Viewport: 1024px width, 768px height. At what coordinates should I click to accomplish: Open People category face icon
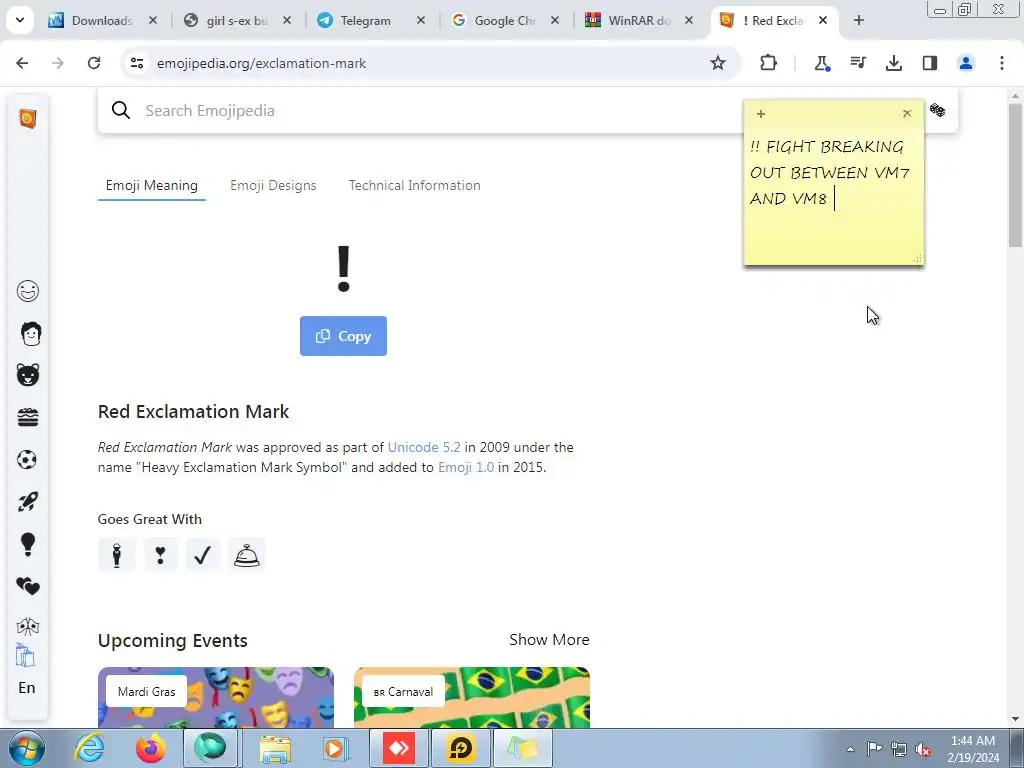tap(31, 333)
